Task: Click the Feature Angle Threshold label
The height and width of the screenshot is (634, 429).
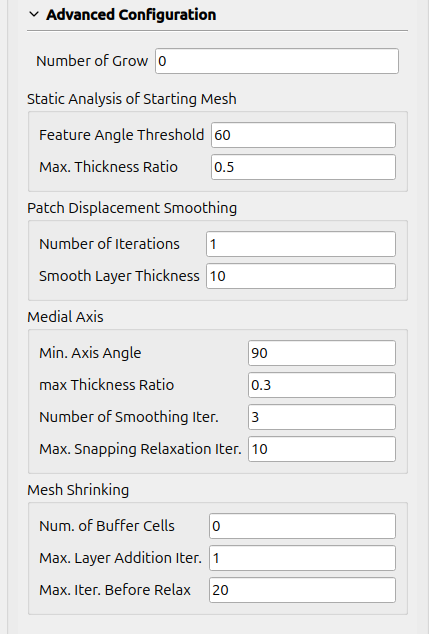Action: 121,135
